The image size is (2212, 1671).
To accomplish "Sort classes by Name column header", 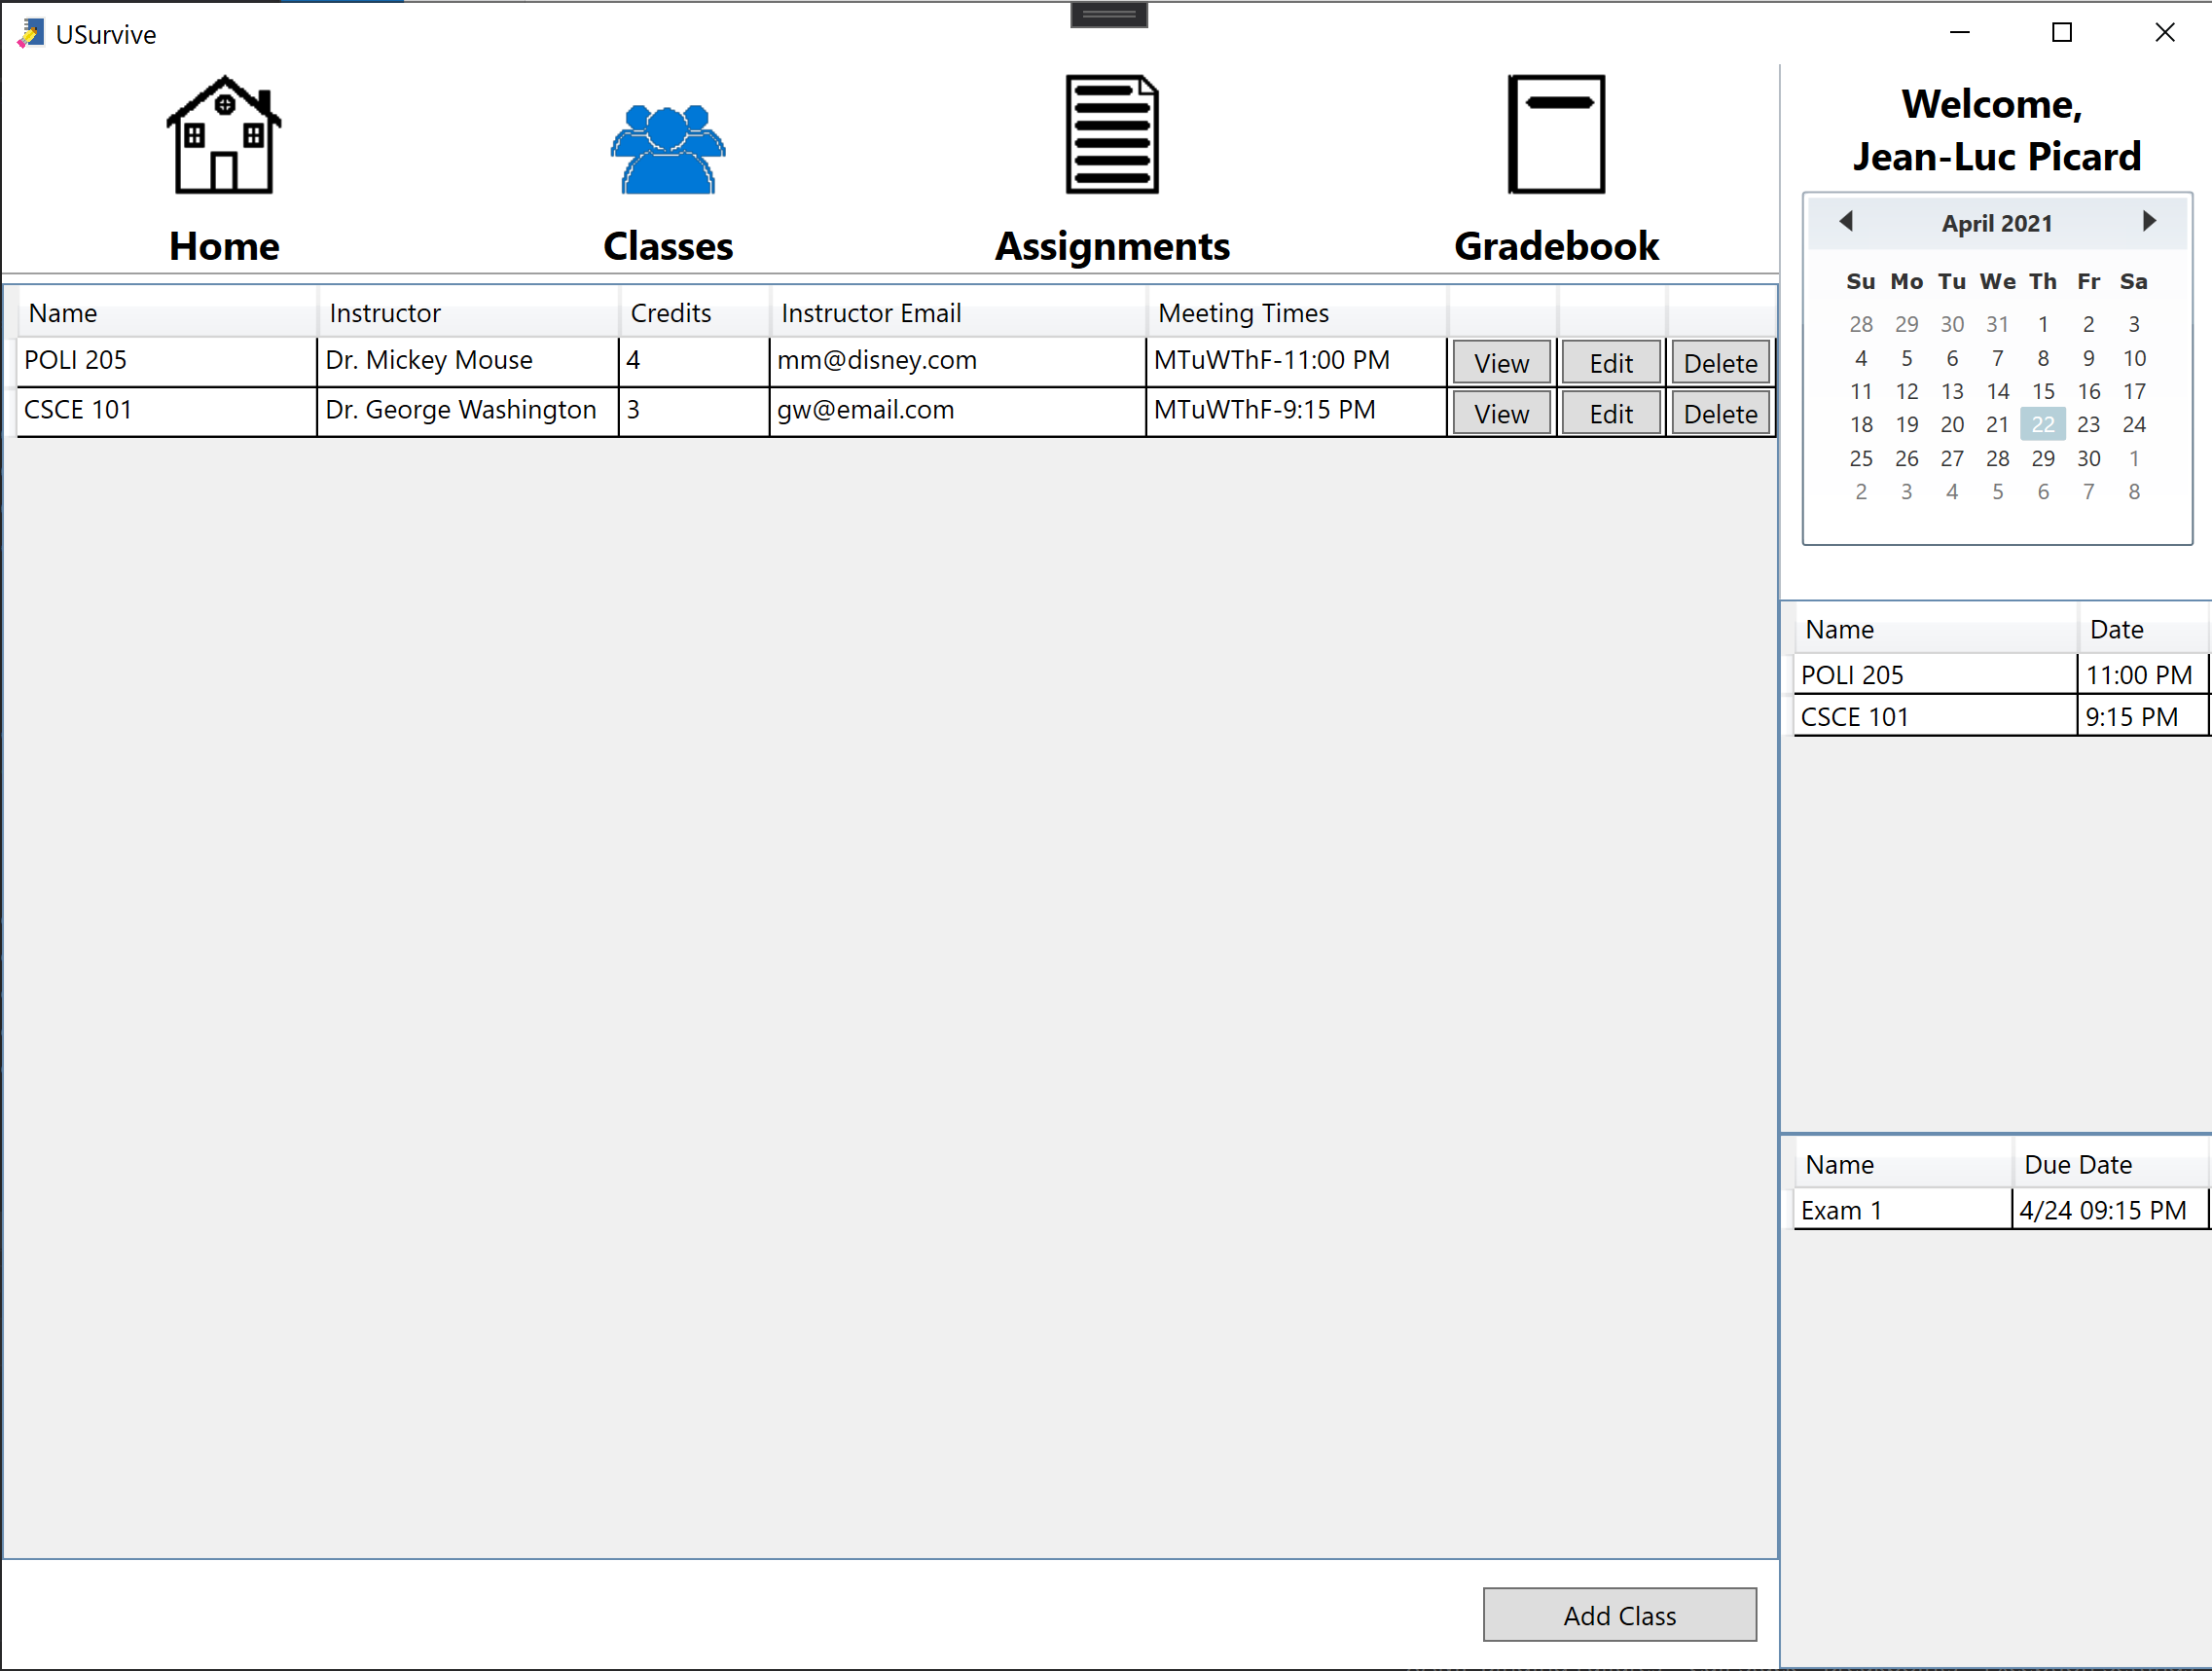I will tap(167, 313).
